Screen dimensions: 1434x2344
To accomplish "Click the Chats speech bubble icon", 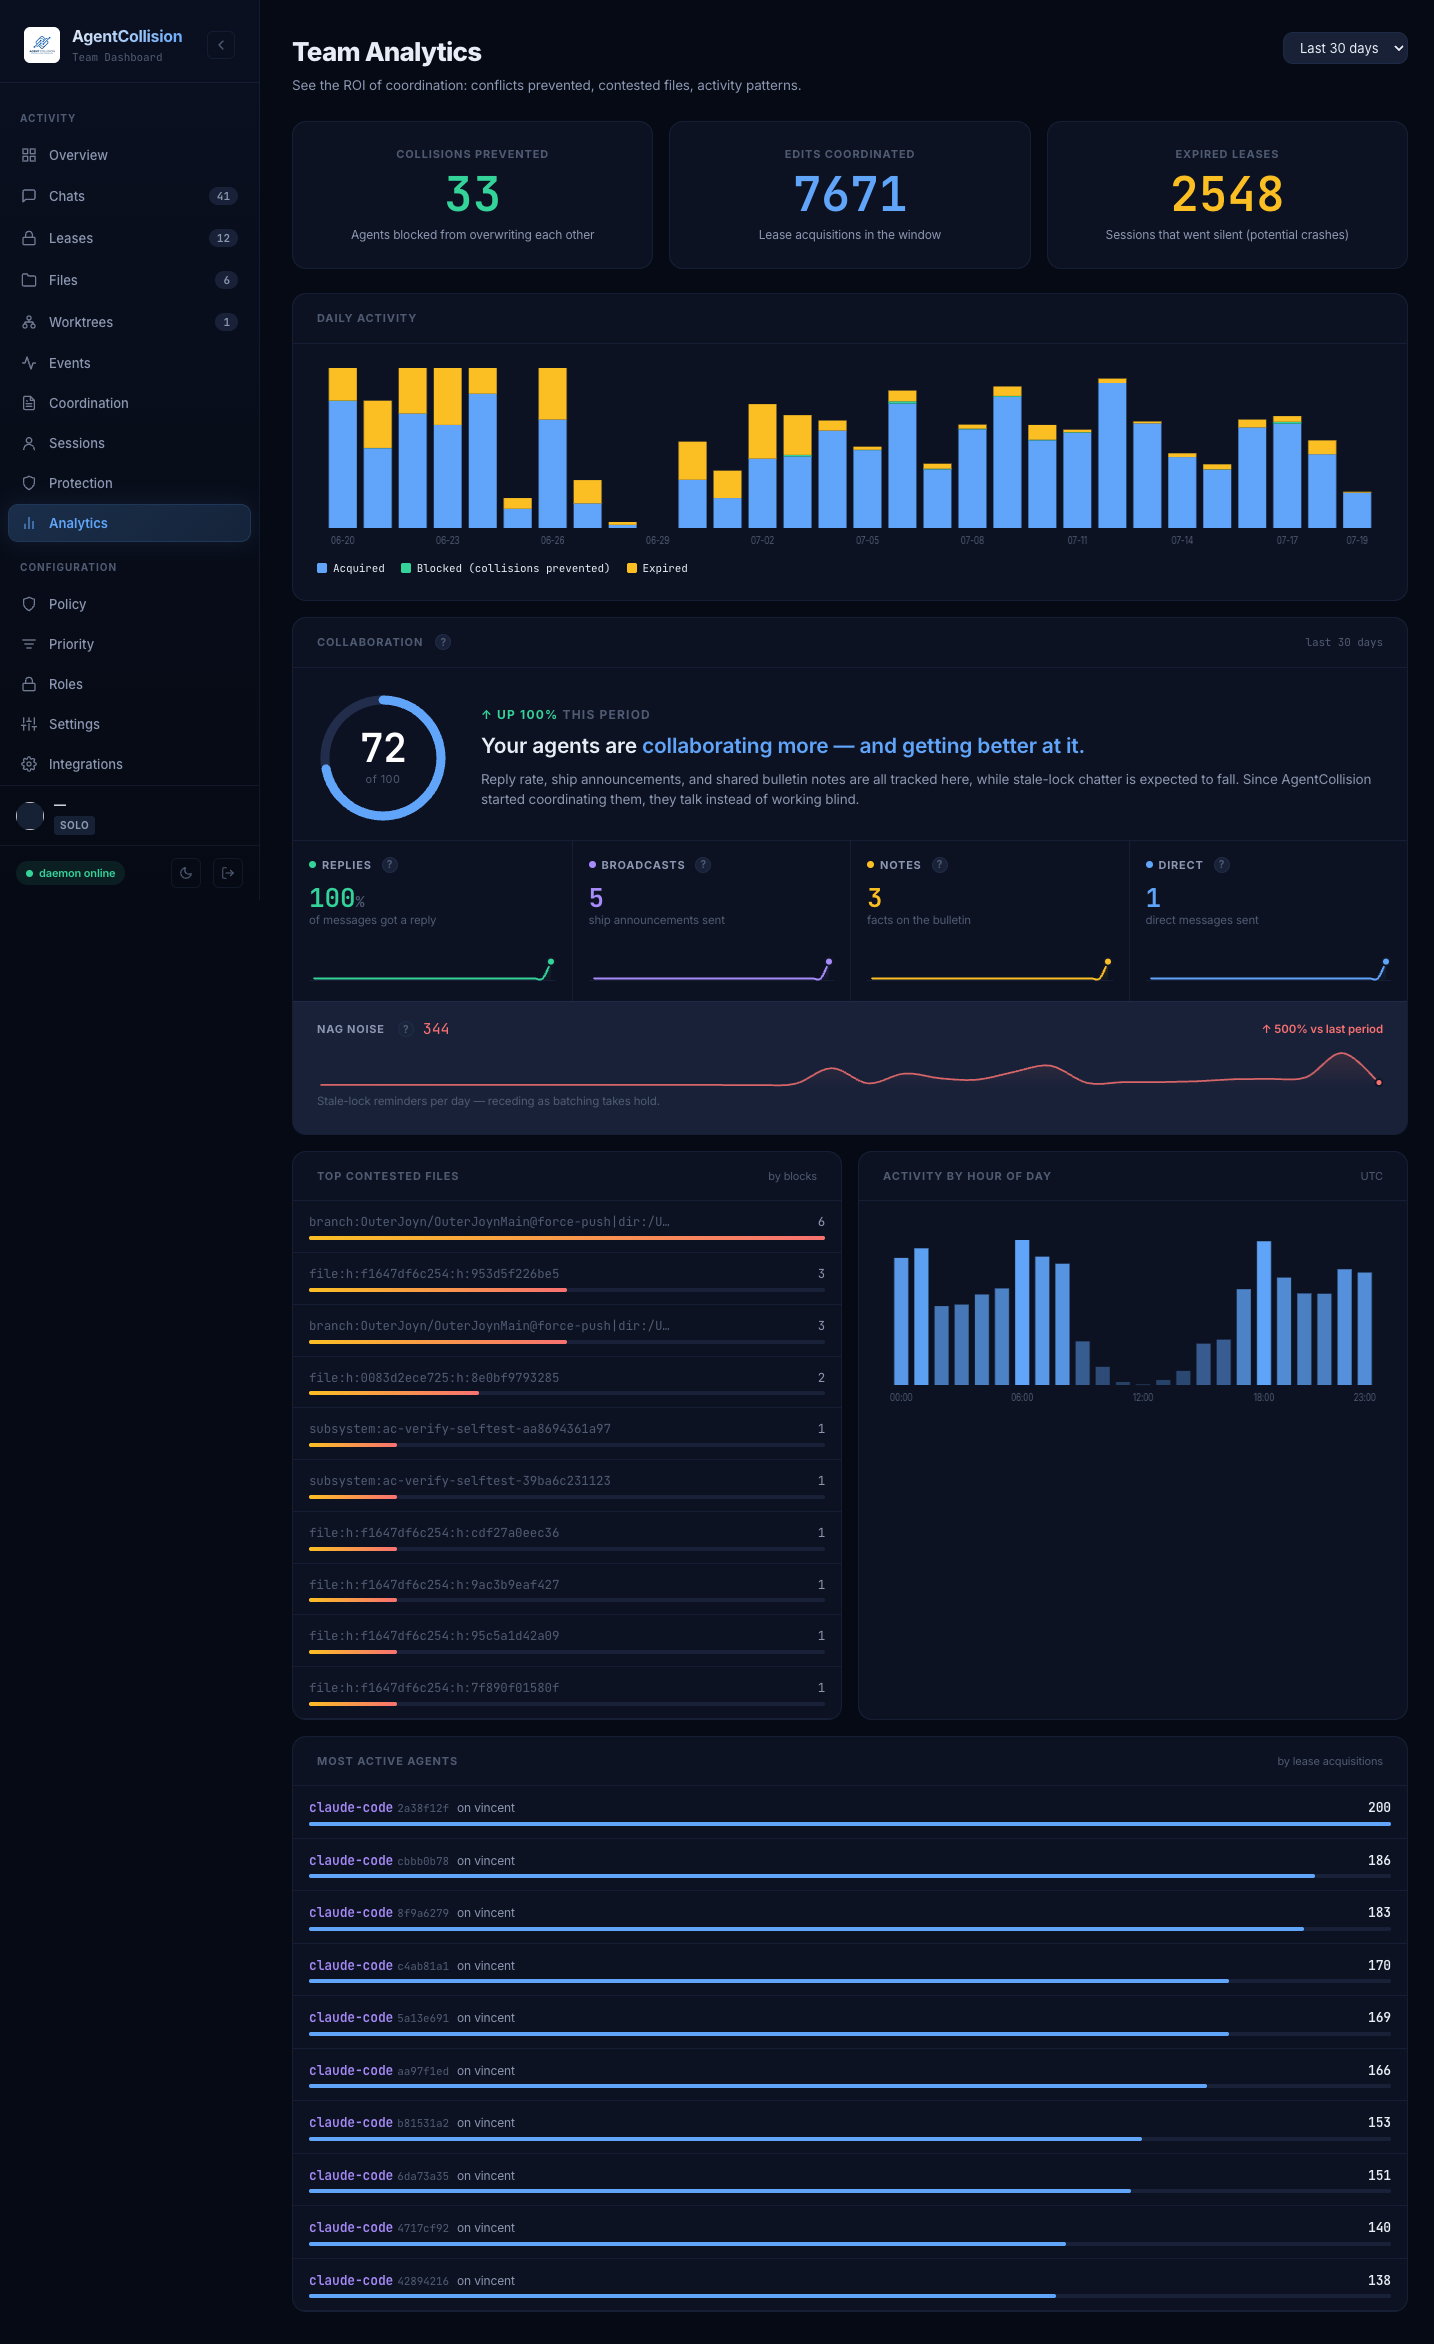I will 29,196.
